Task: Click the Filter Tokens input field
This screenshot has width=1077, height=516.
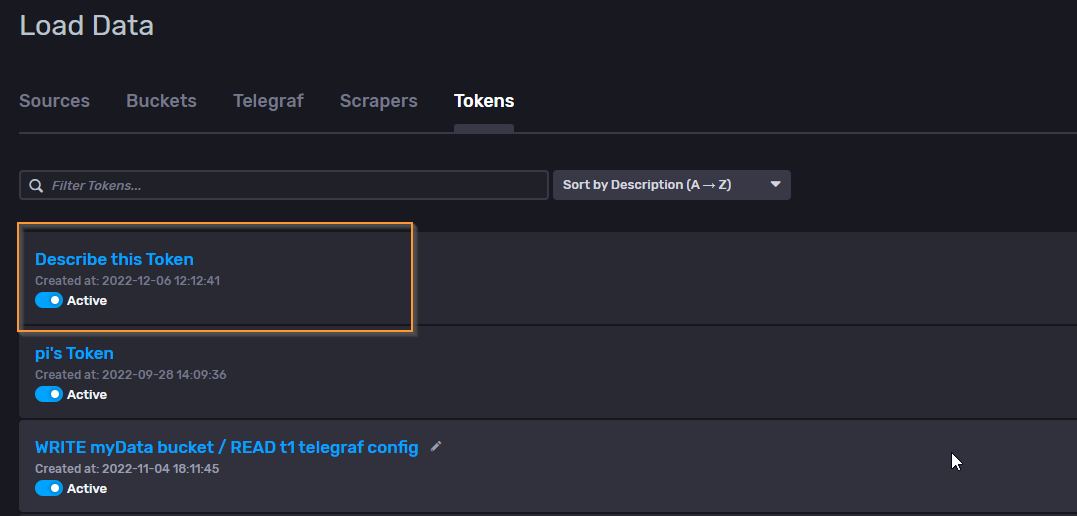Action: pyautogui.click(x=284, y=186)
